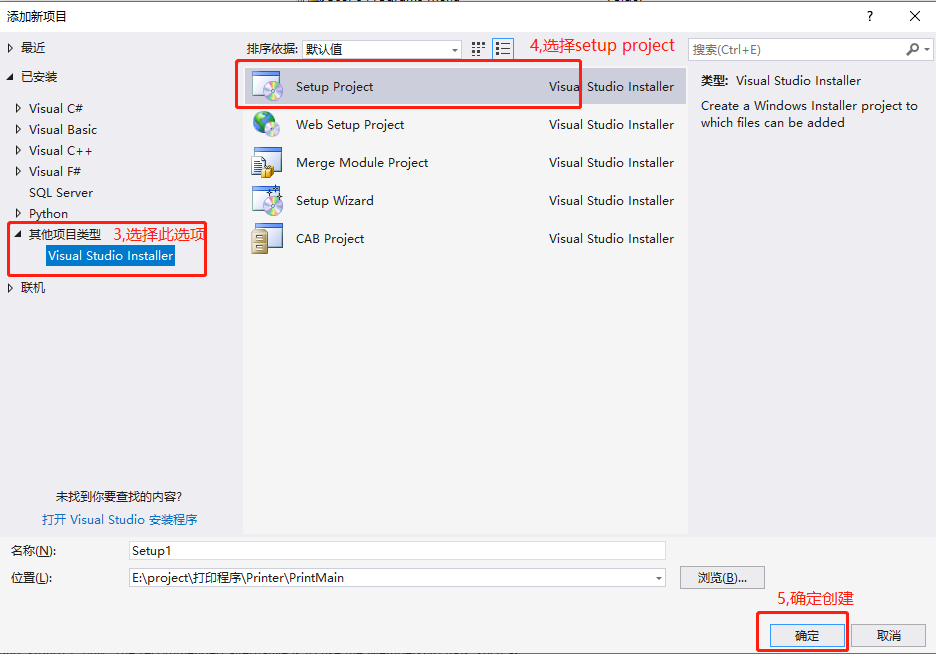Screen dimensions: 936x654
Task: Click Visual Studio Installer type of Web Setup
Action: point(611,124)
